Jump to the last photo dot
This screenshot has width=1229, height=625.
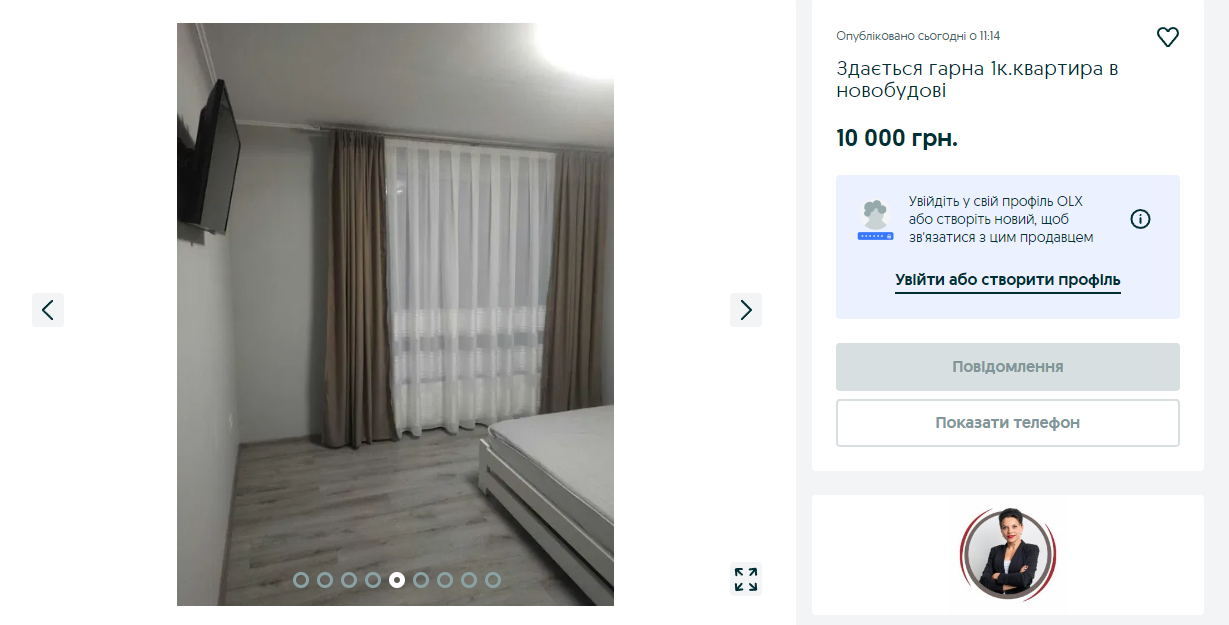[x=493, y=579]
